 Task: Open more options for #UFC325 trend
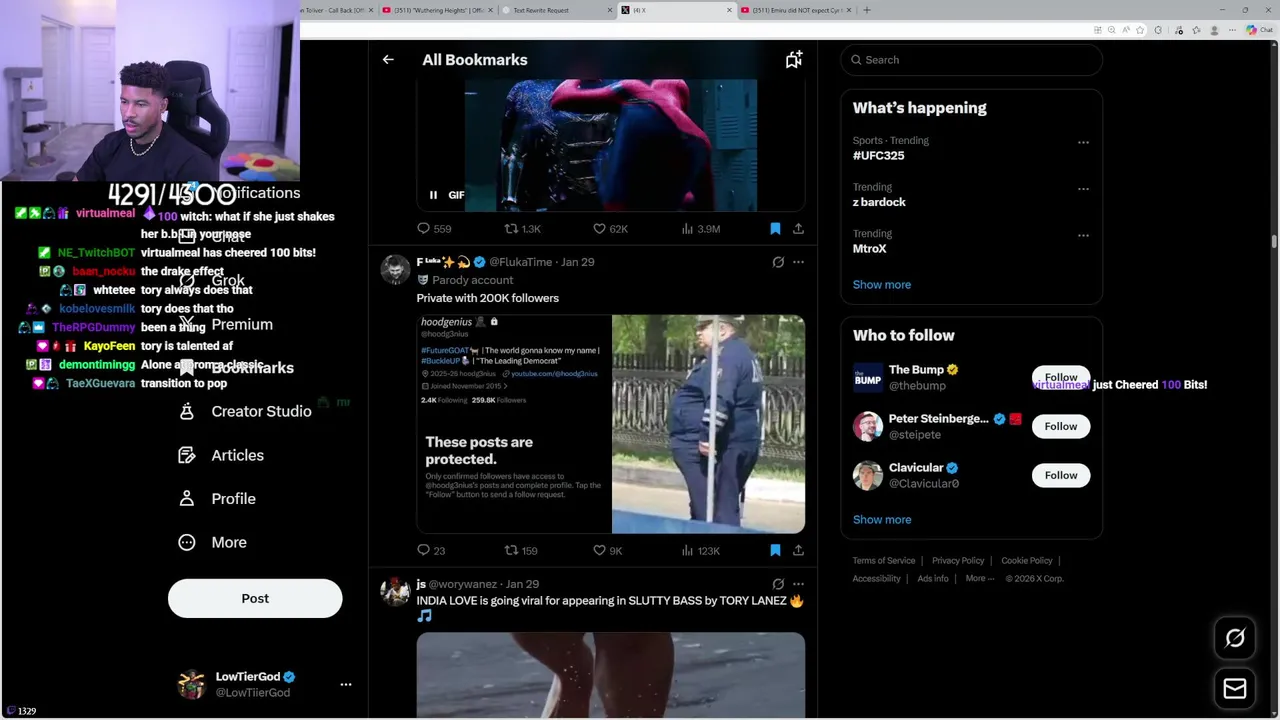1083,142
